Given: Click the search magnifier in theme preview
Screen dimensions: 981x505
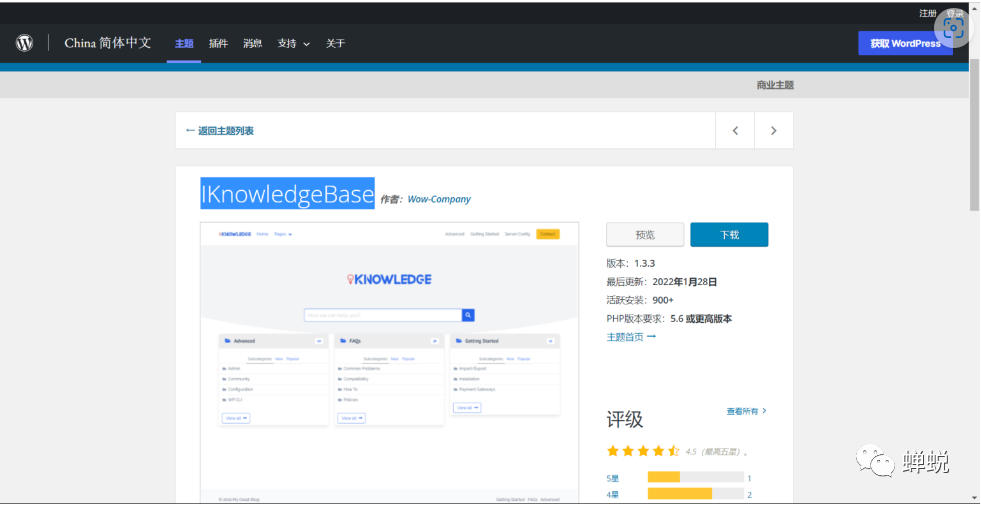Looking at the screenshot, I should click(x=468, y=315).
